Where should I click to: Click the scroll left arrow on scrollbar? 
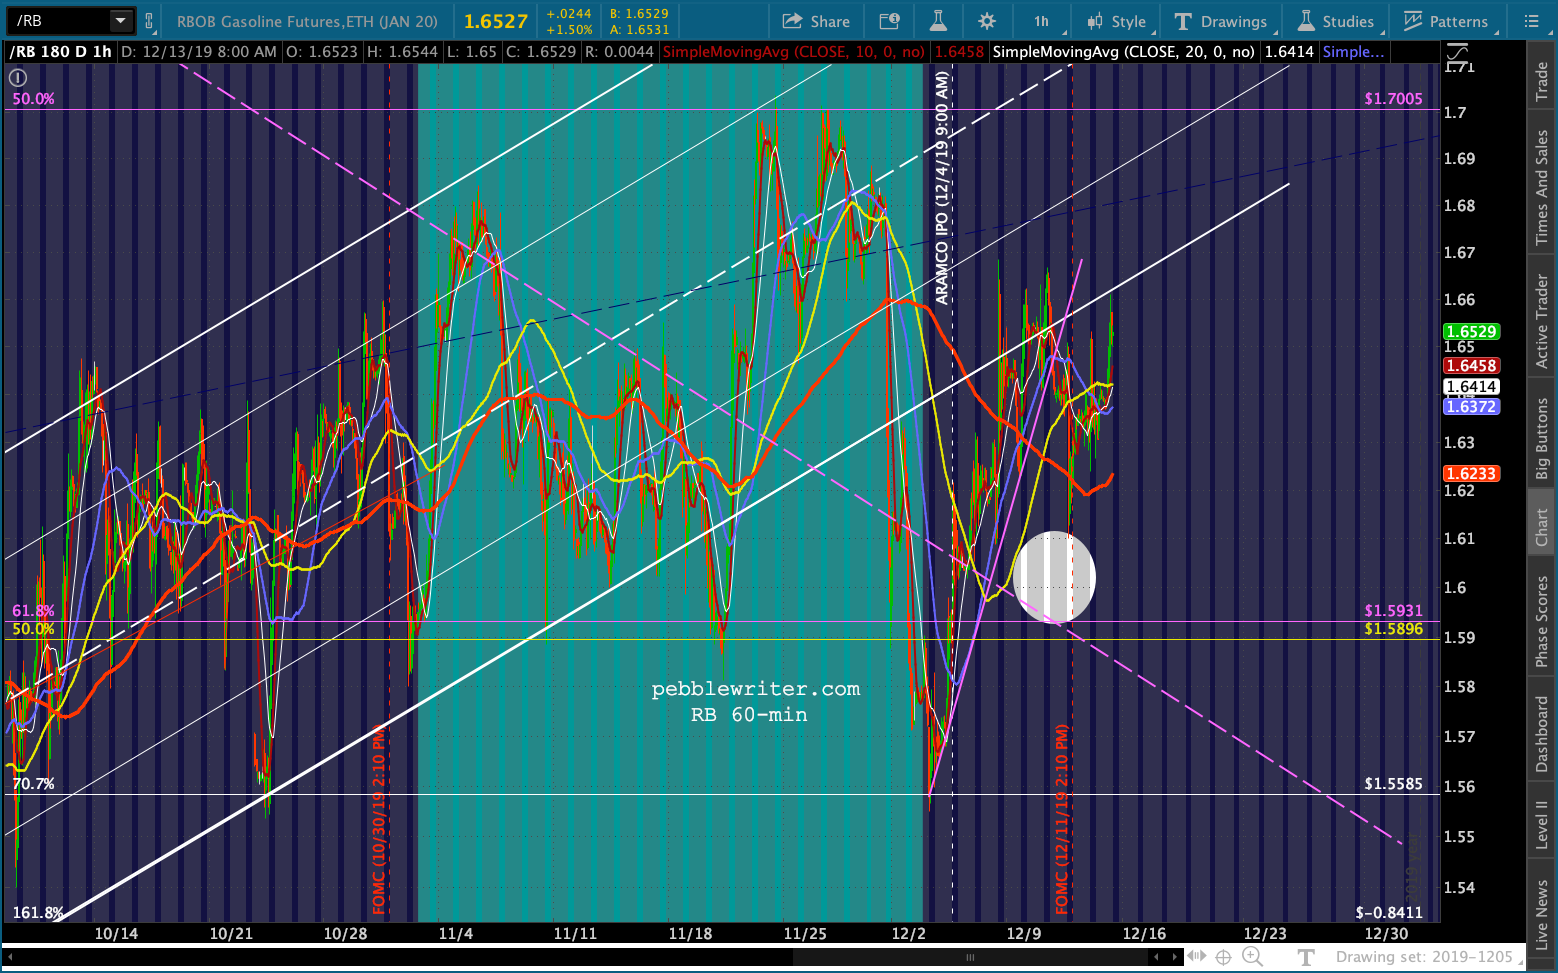(1157, 957)
